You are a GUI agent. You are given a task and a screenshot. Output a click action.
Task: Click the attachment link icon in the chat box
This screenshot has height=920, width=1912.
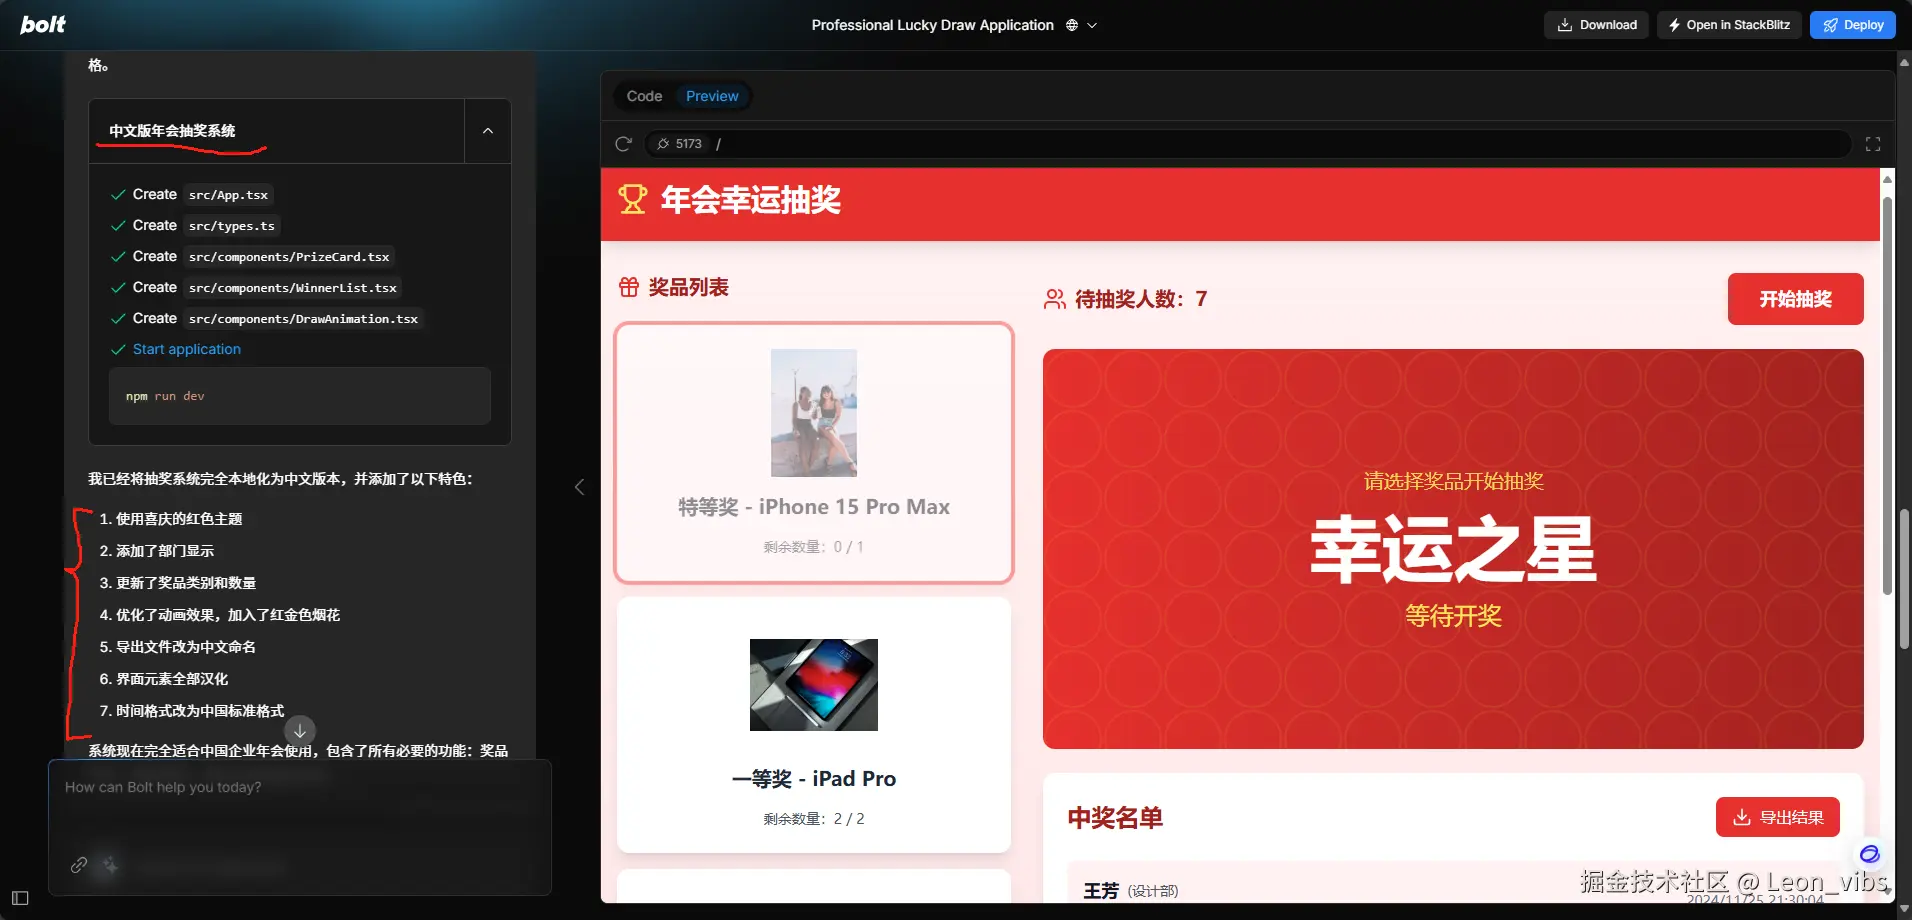(77, 865)
